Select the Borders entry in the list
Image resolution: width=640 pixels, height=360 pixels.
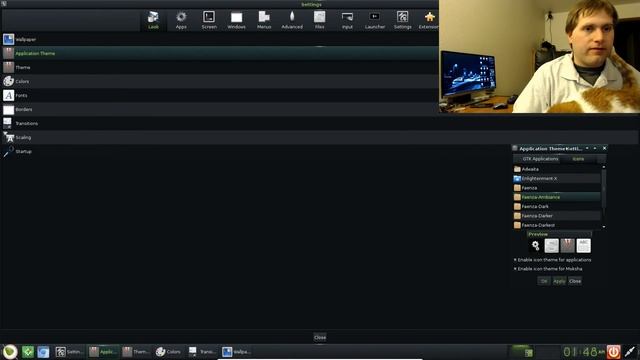pyautogui.click(x=220, y=109)
